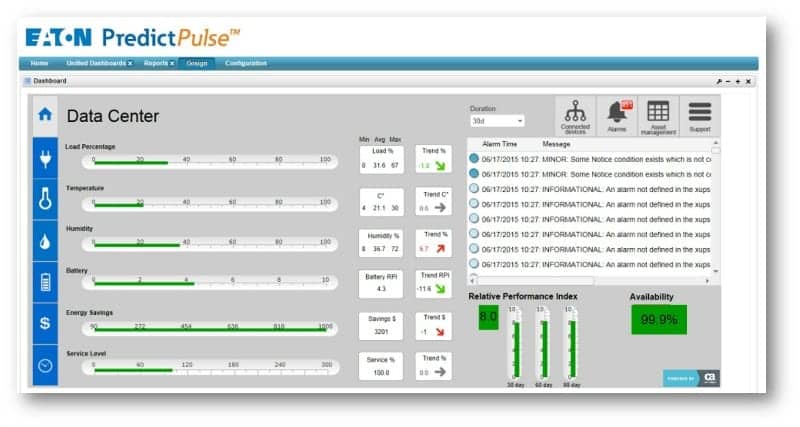800x427 pixels.
Task: Click the status circle of the second MINOR alarm
Action: click(474, 173)
